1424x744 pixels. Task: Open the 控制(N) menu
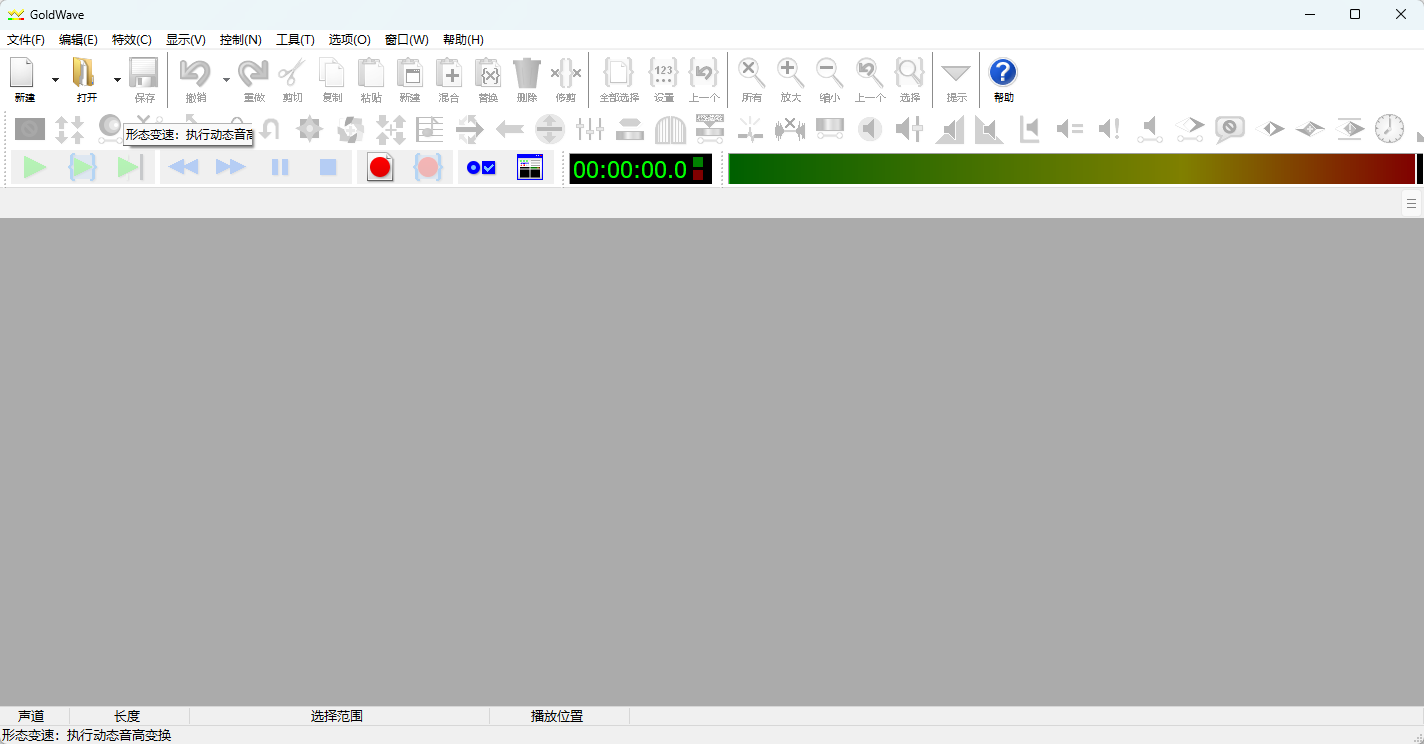click(241, 40)
